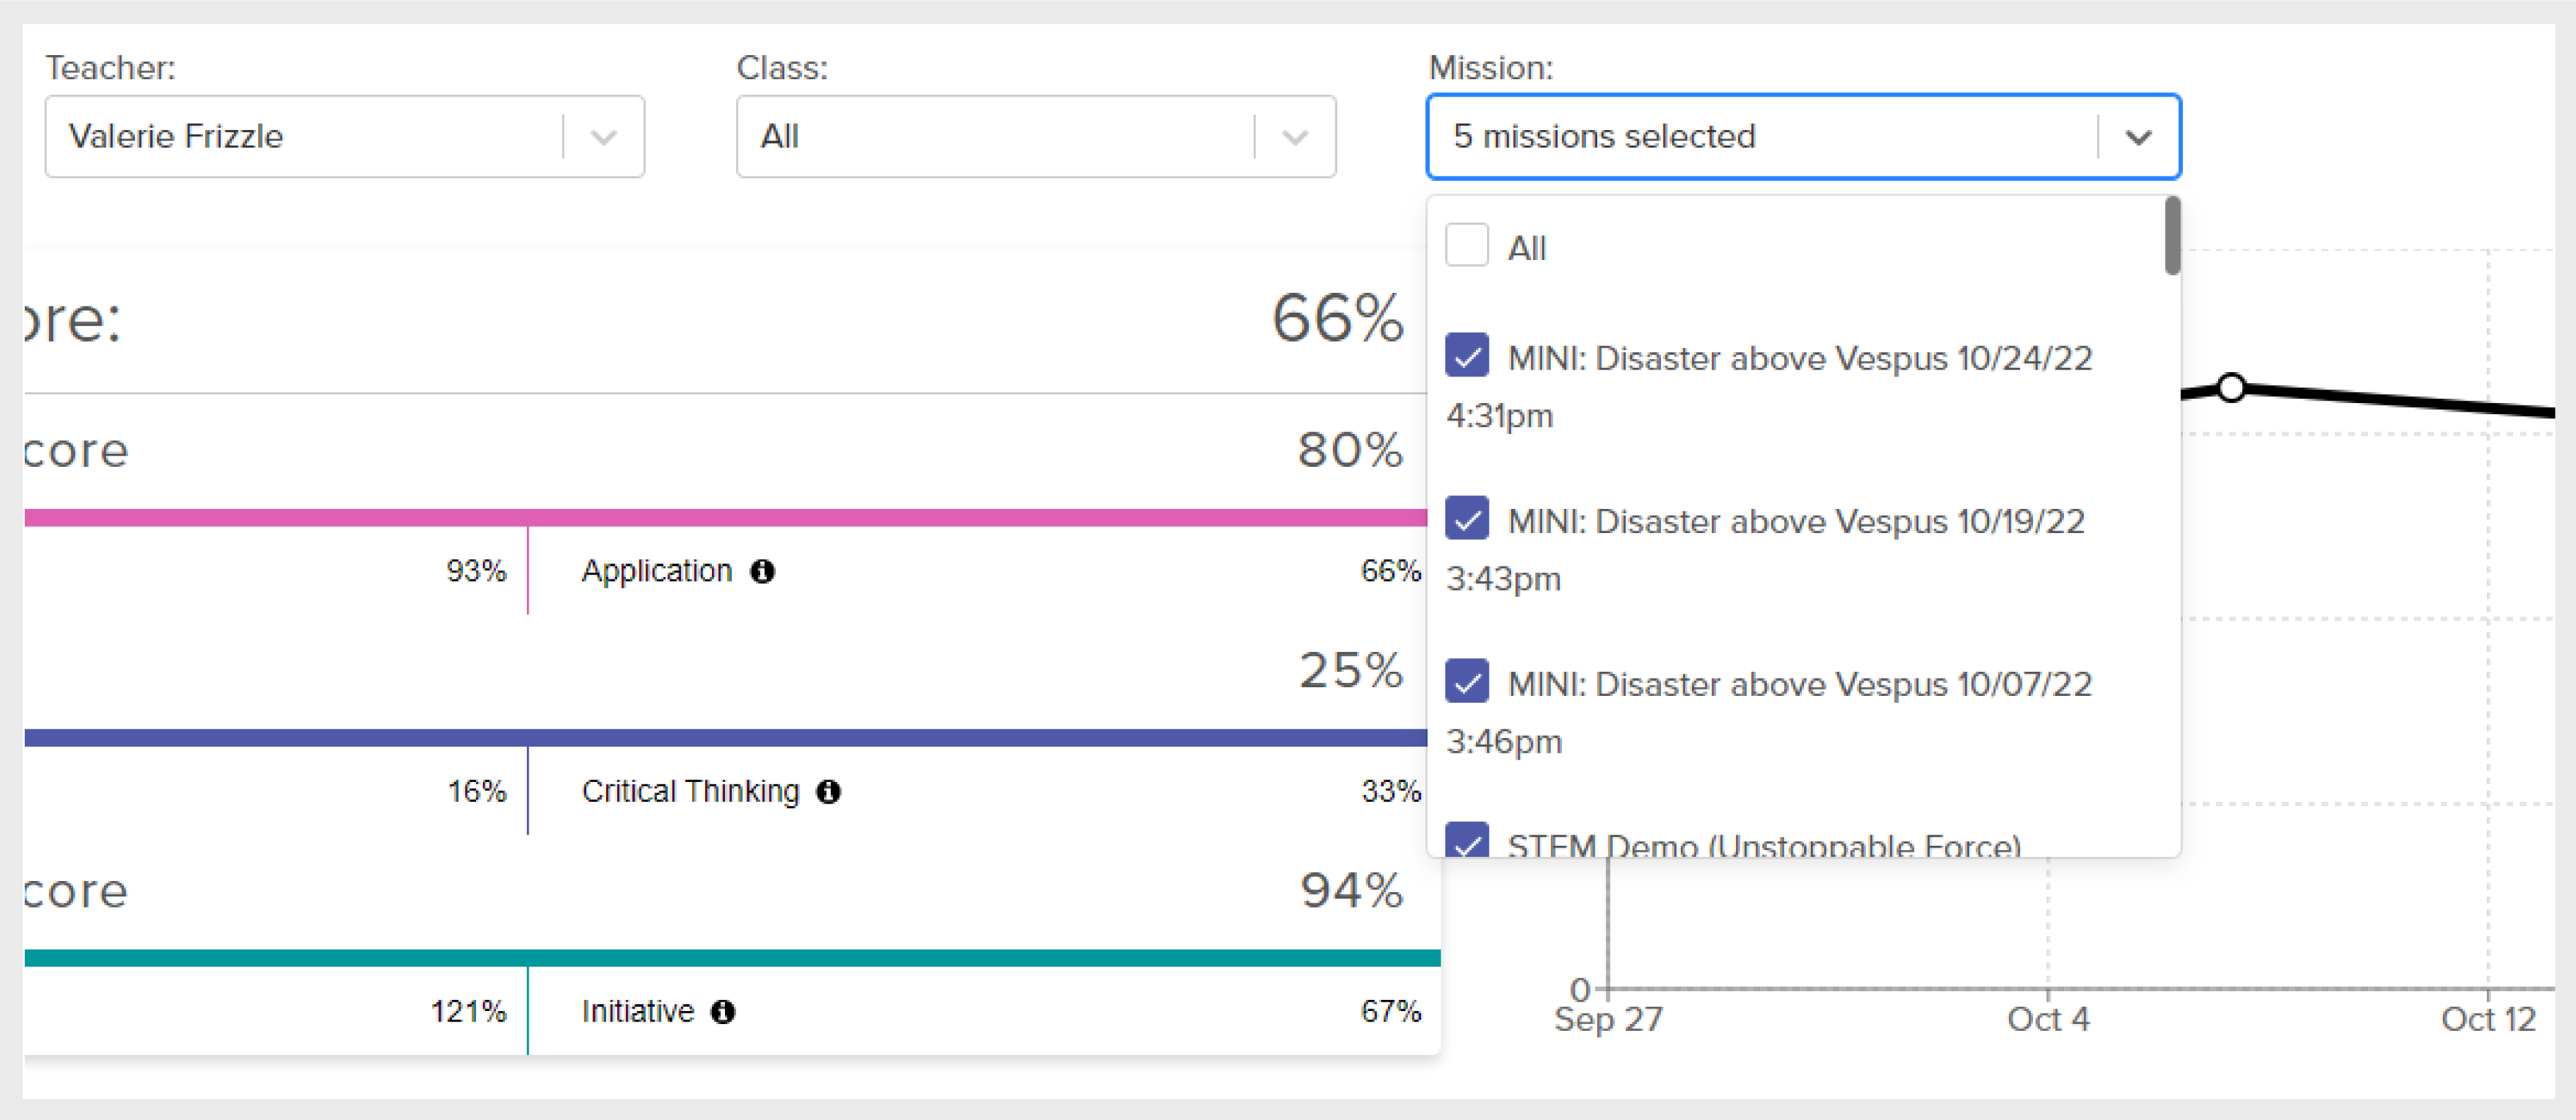
Task: Click the Valerie Frizzle teacher field
Action: coord(300,137)
